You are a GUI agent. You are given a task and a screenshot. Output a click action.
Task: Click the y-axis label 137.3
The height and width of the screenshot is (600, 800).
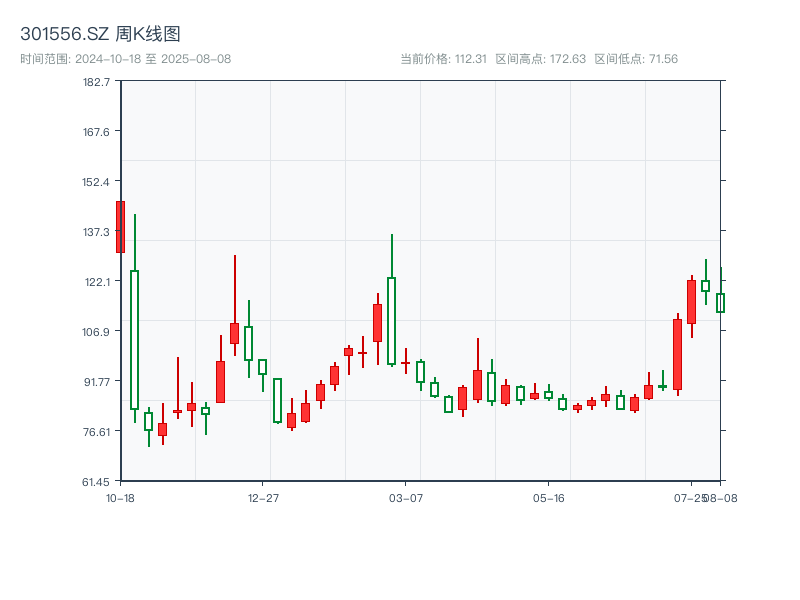click(96, 232)
